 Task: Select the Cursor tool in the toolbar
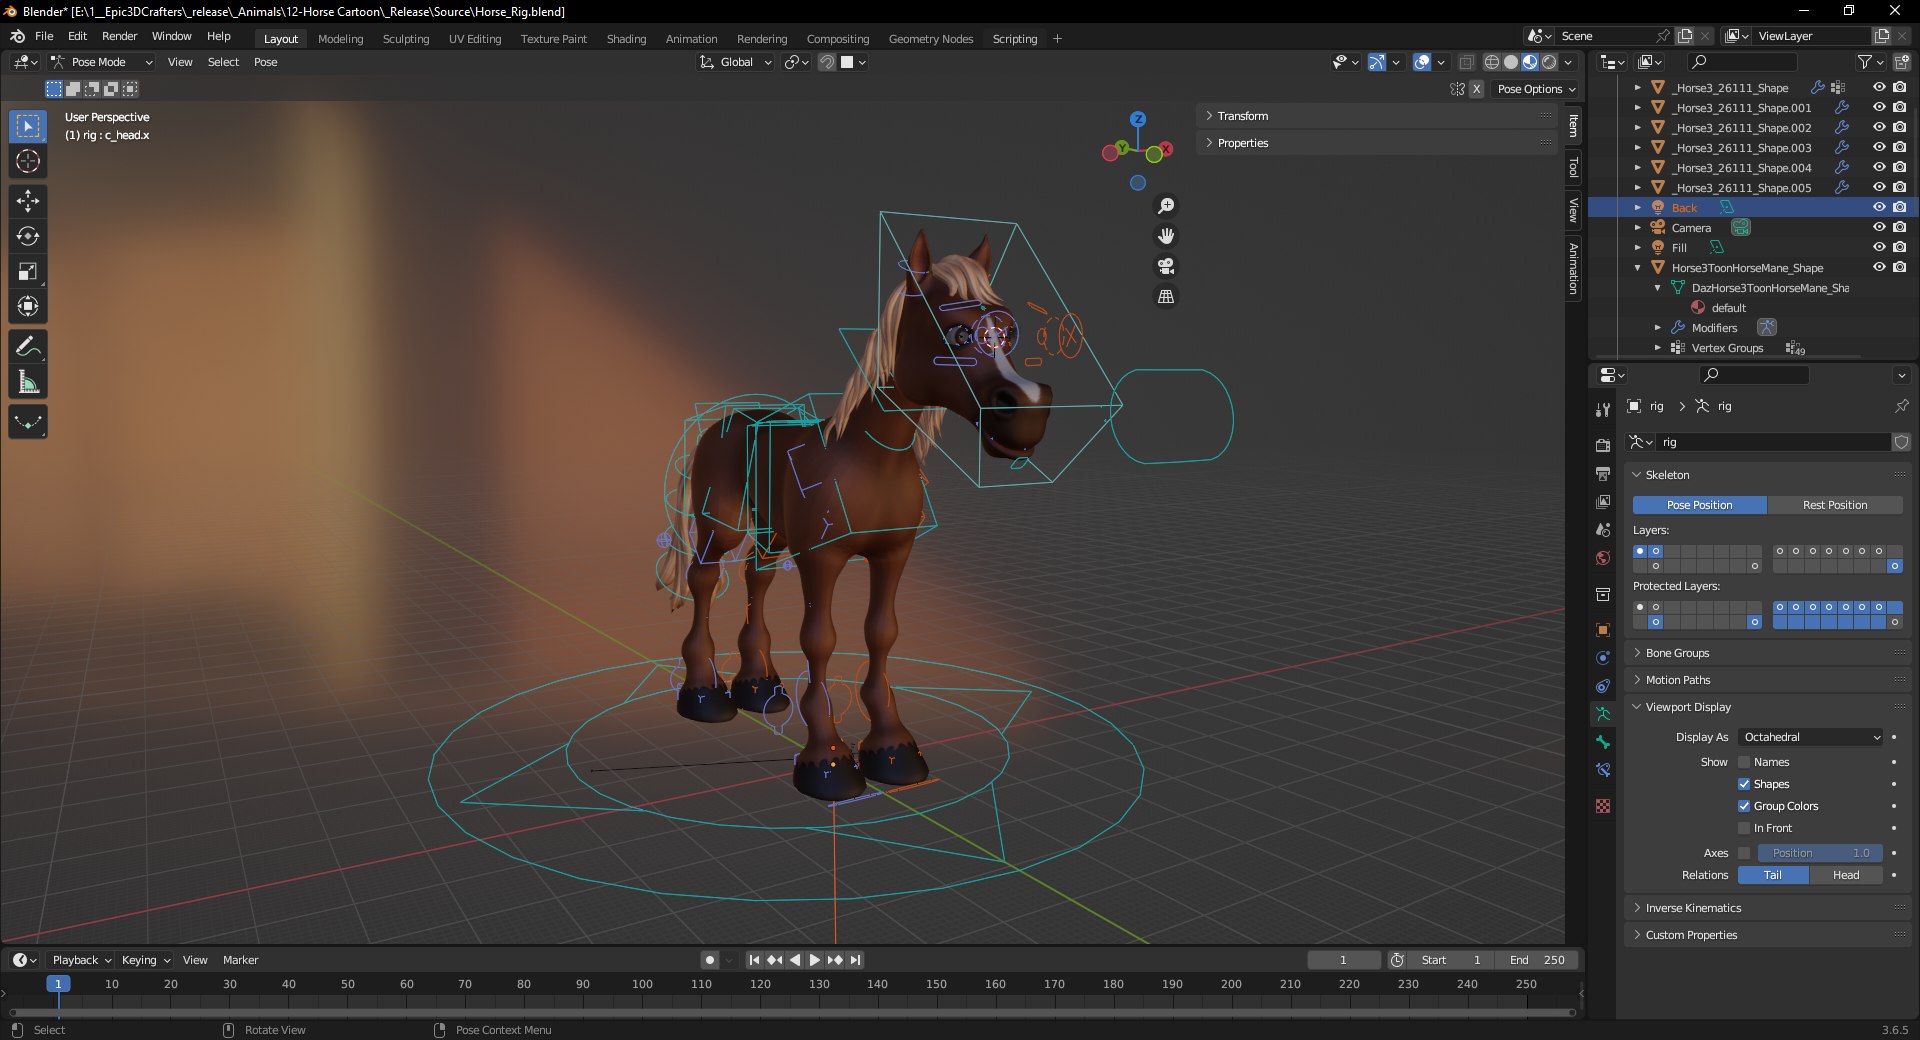(28, 161)
